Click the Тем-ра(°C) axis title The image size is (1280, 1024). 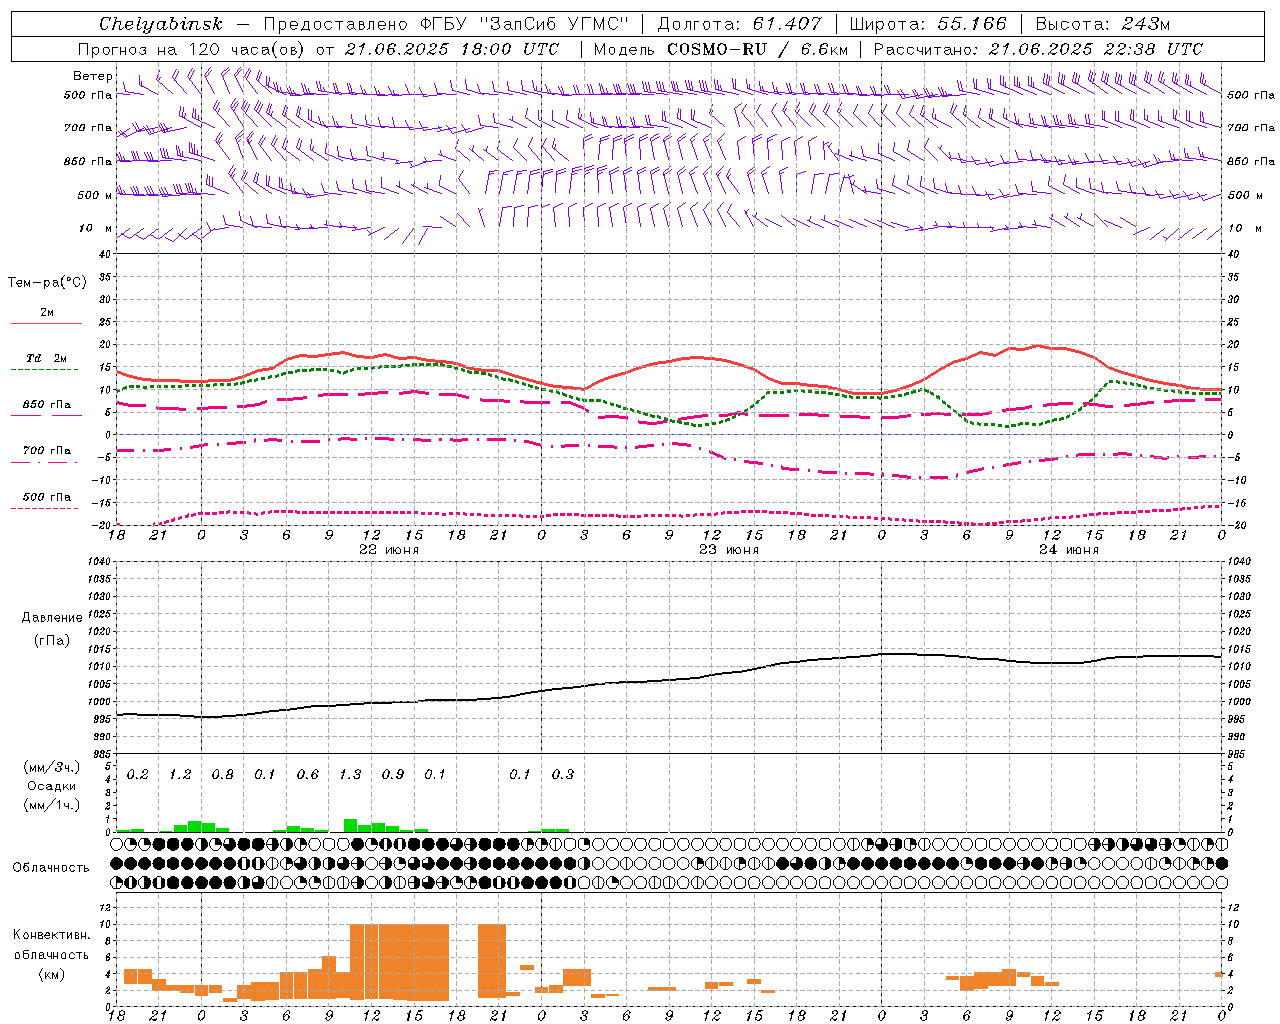coord(47,283)
